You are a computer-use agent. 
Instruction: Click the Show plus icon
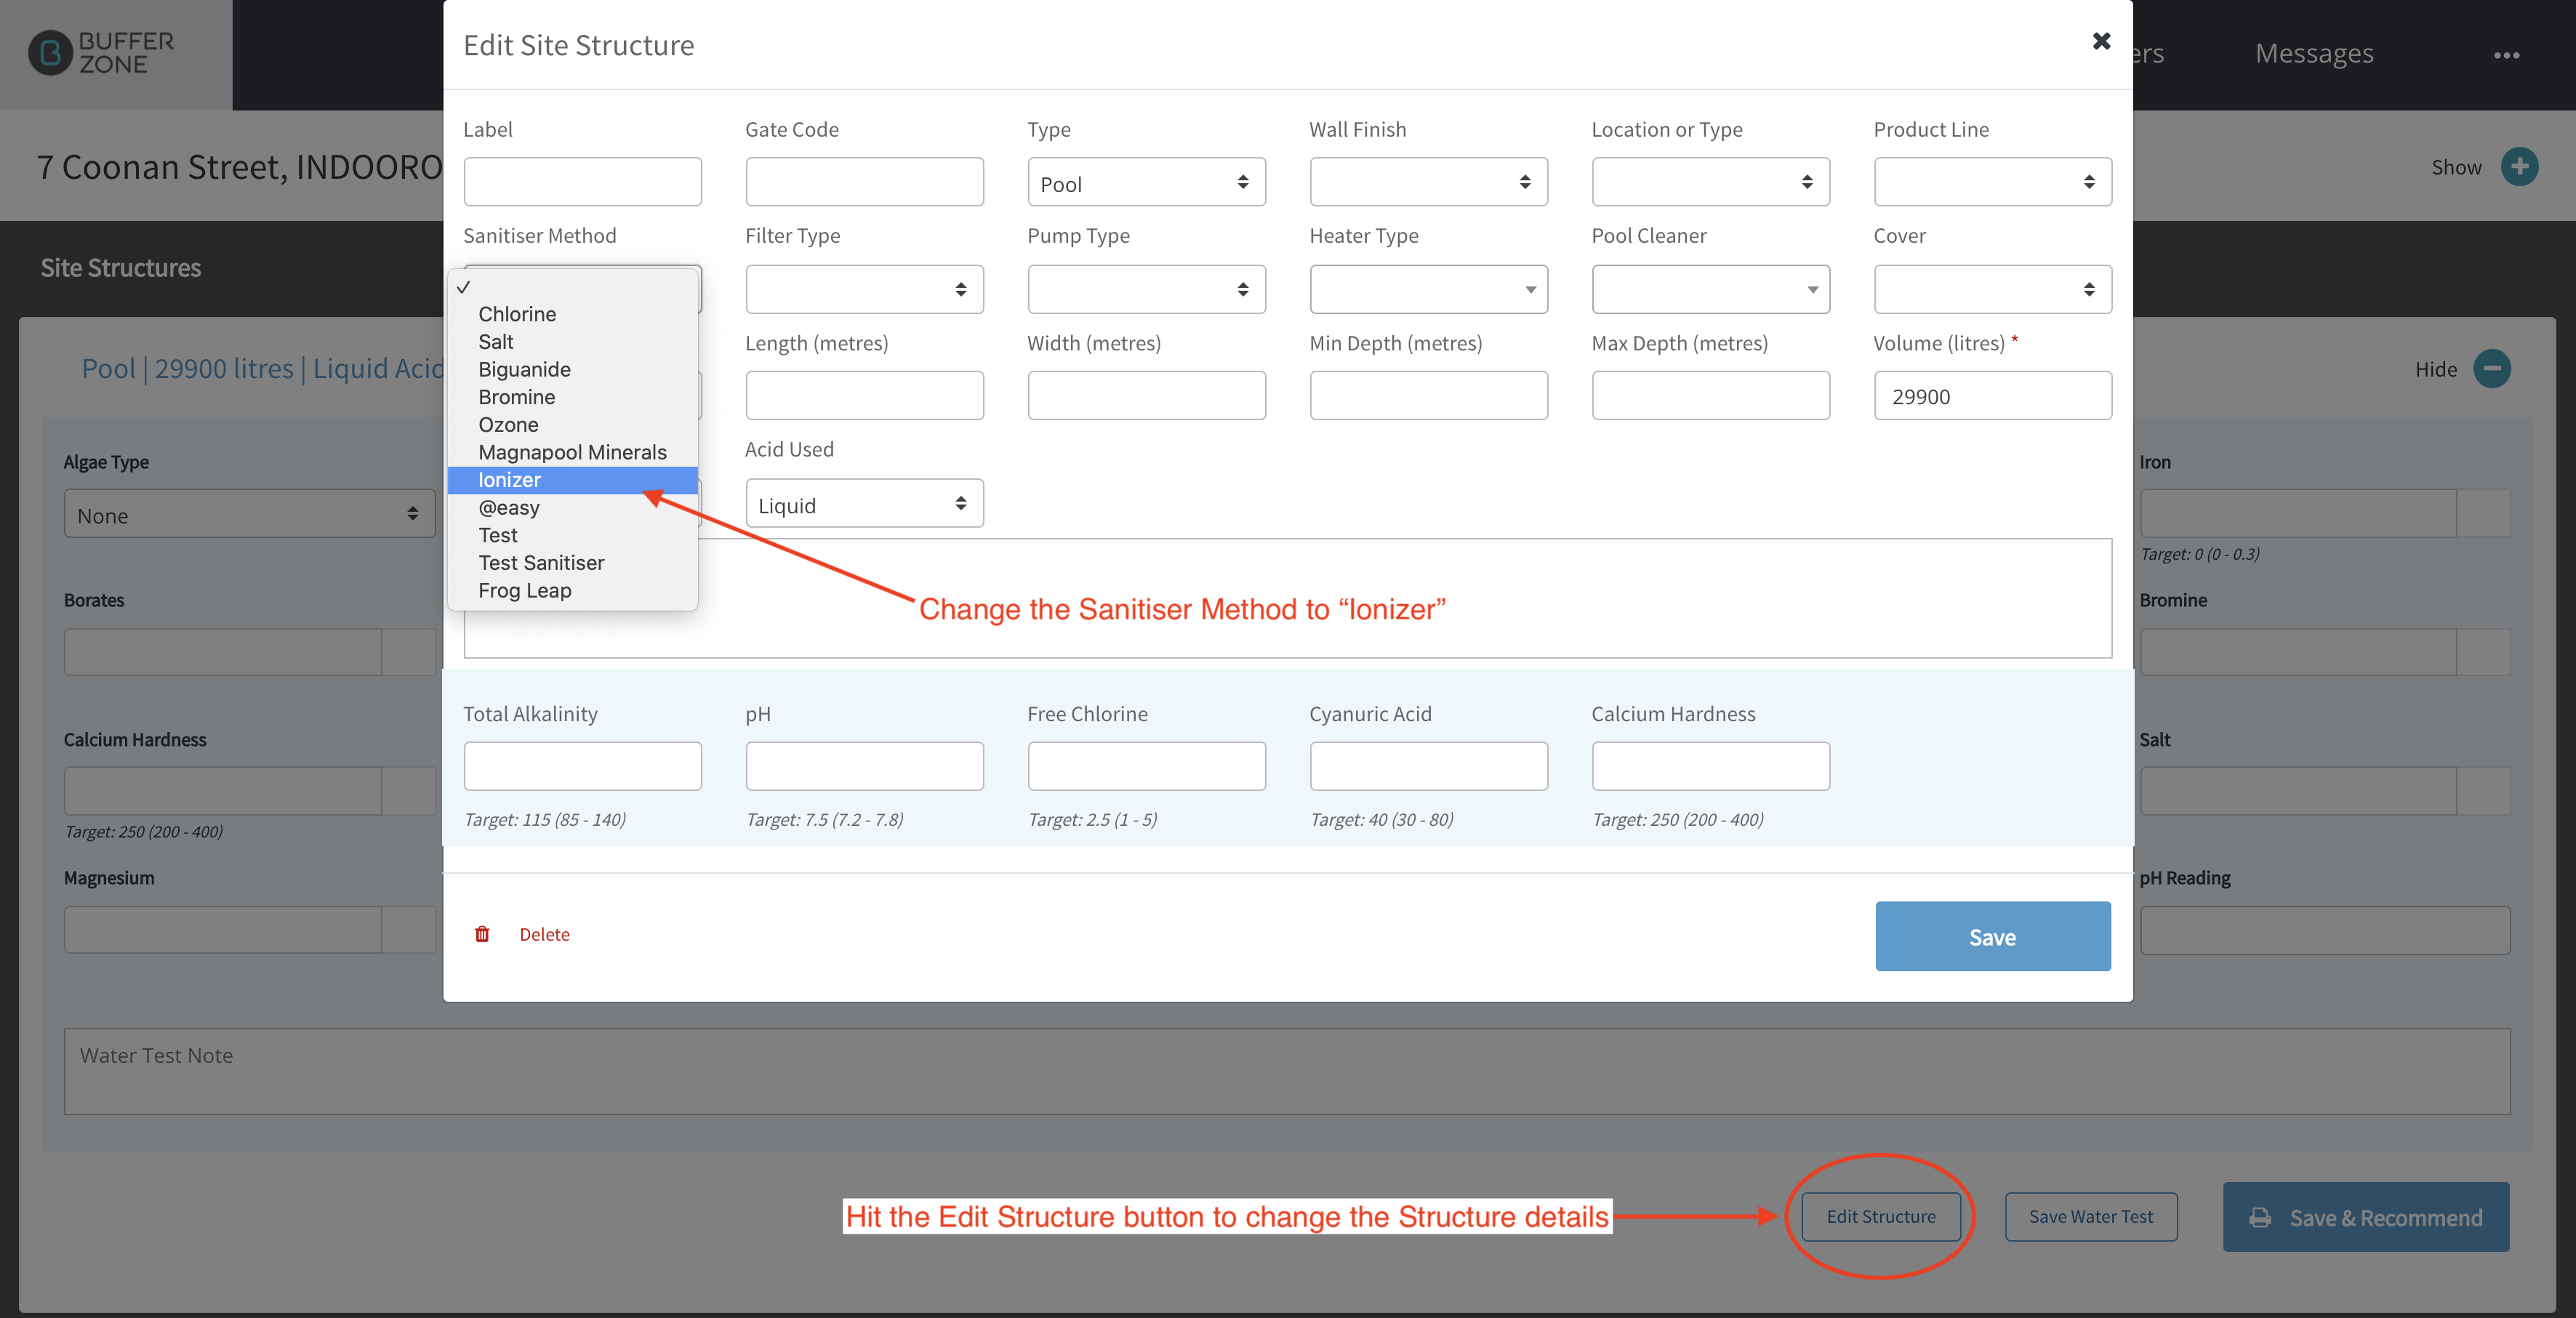tap(2519, 166)
